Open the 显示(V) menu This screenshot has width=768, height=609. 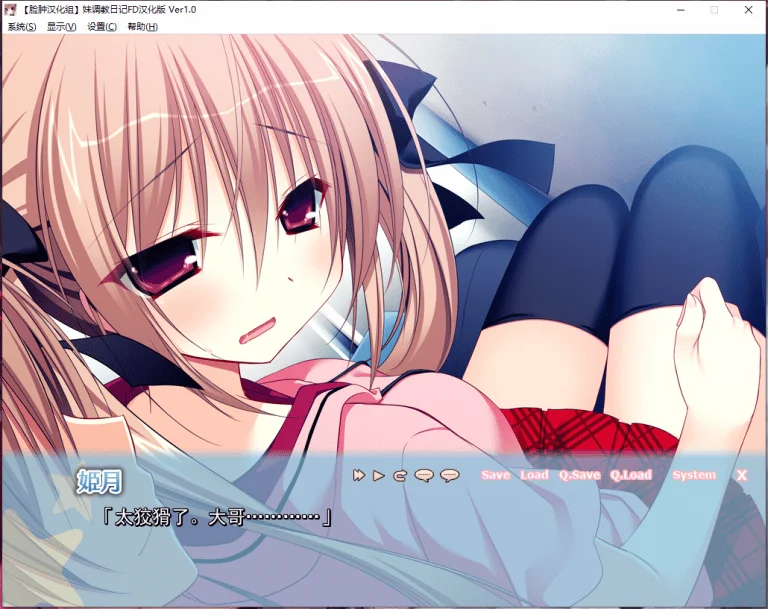tap(61, 27)
